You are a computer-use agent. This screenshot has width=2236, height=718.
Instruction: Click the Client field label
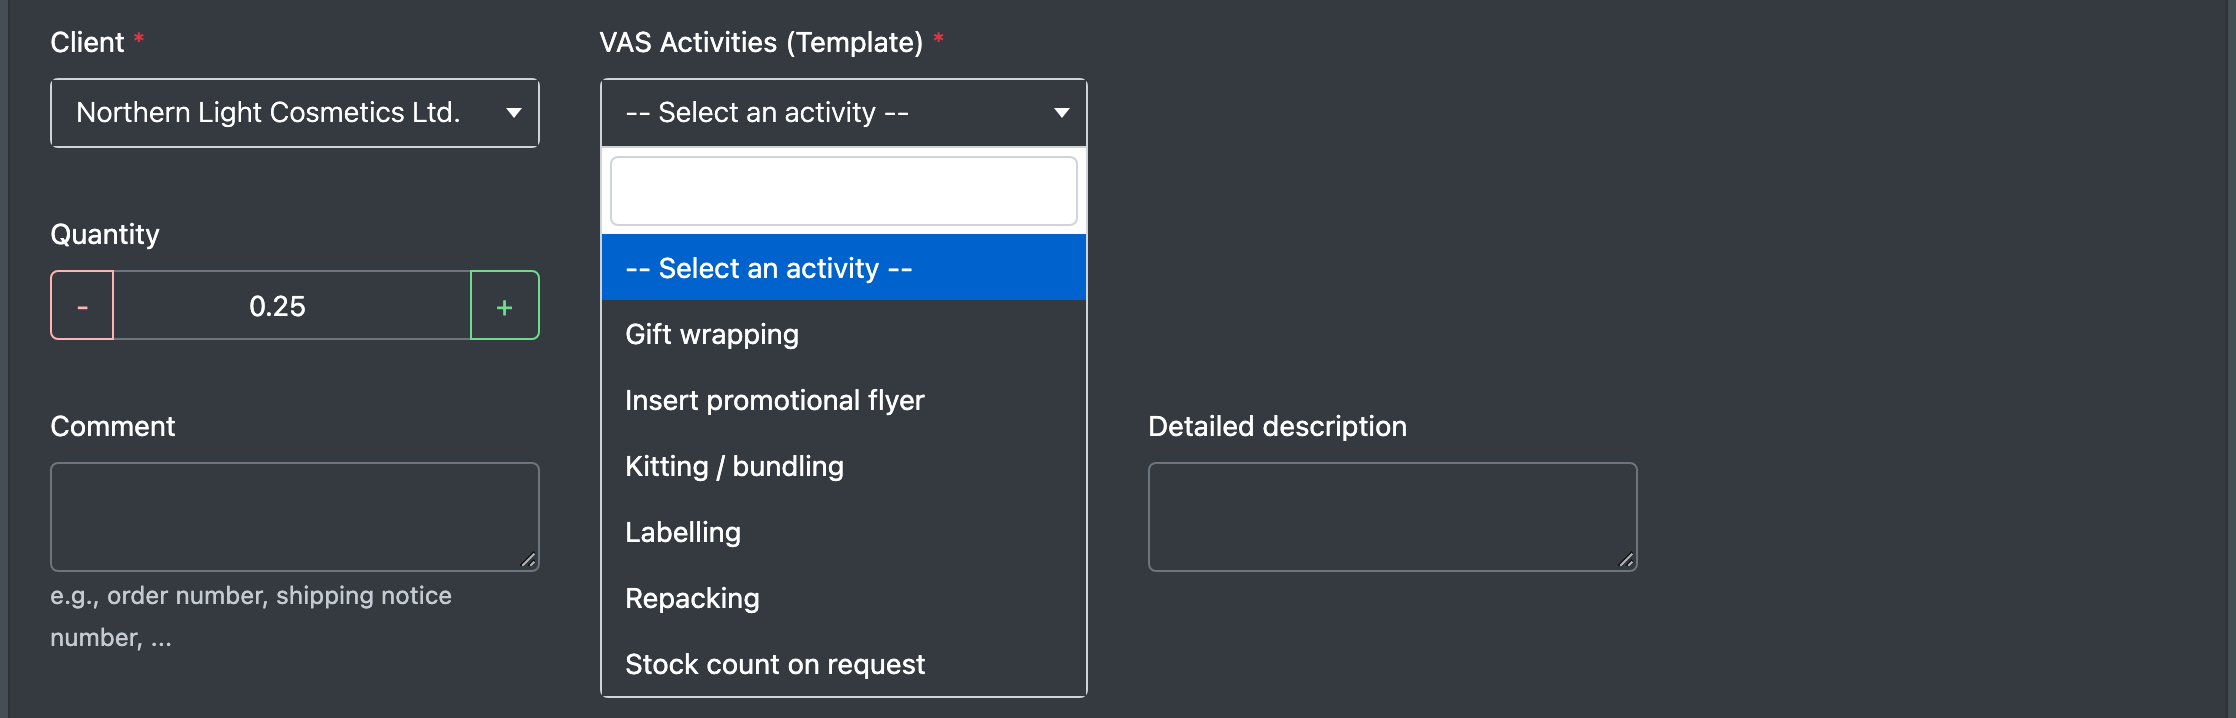click(x=88, y=42)
